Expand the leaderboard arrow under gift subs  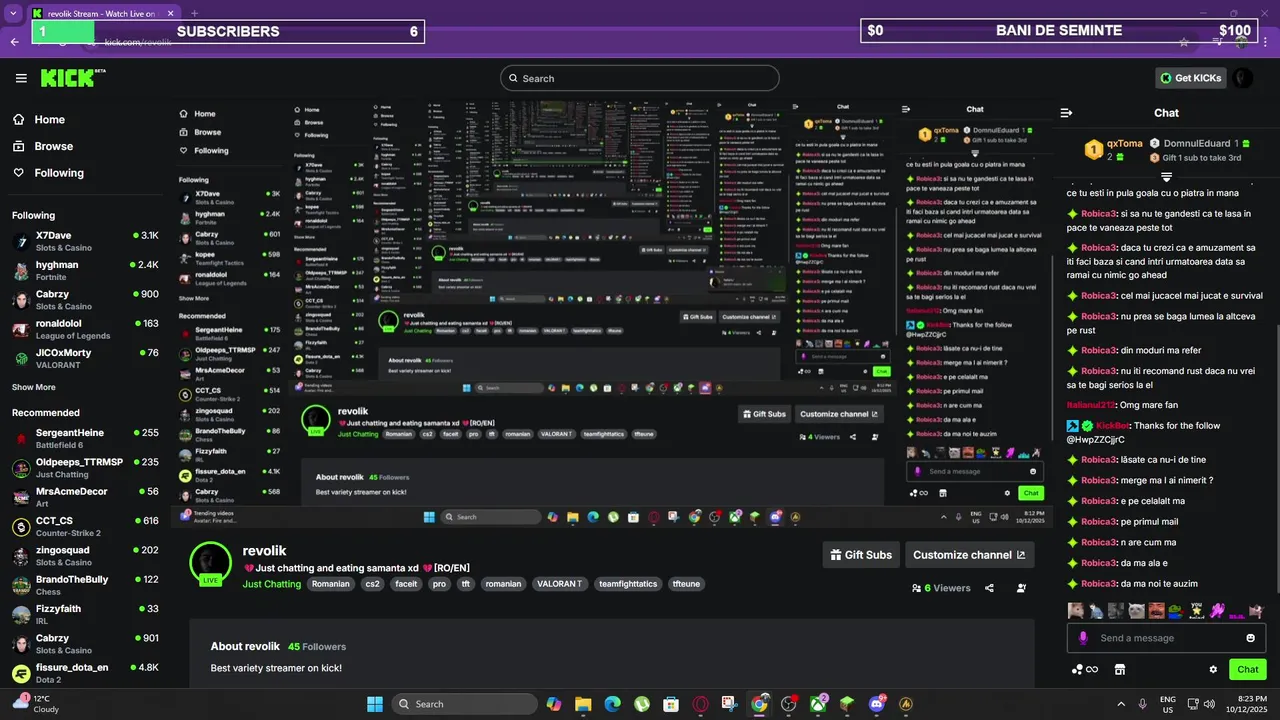(x=1166, y=176)
